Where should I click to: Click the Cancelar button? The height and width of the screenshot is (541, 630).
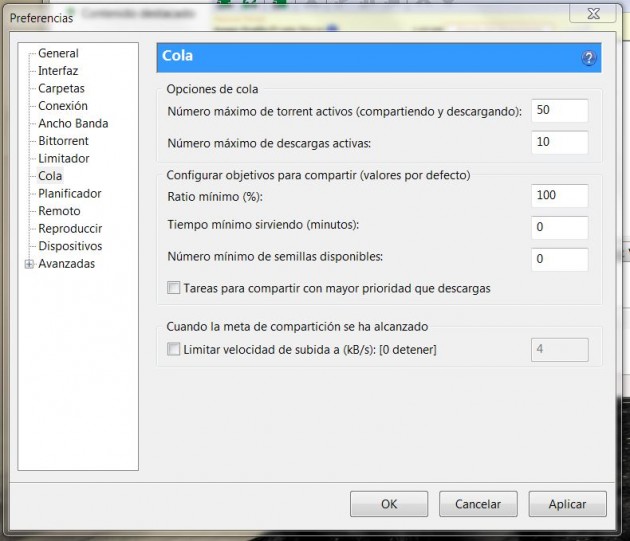tap(478, 504)
